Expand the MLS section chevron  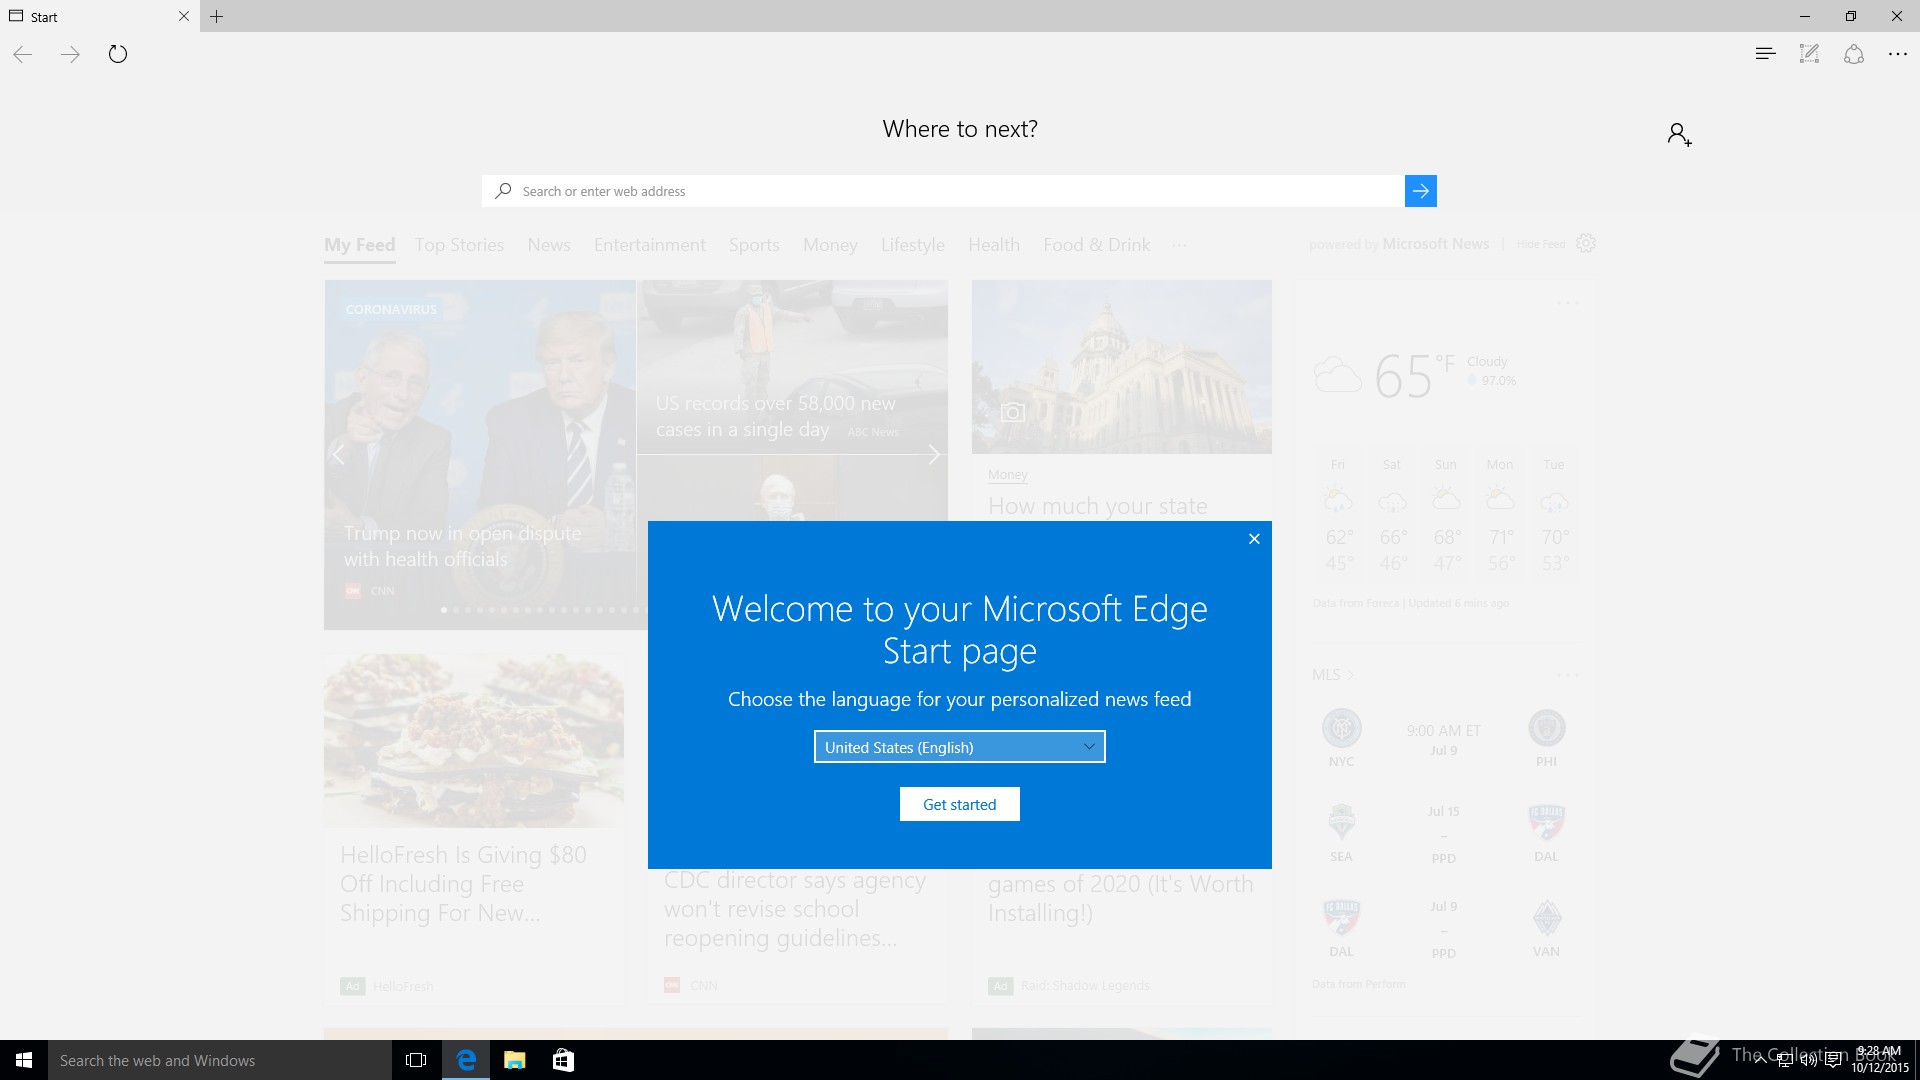pos(1351,675)
